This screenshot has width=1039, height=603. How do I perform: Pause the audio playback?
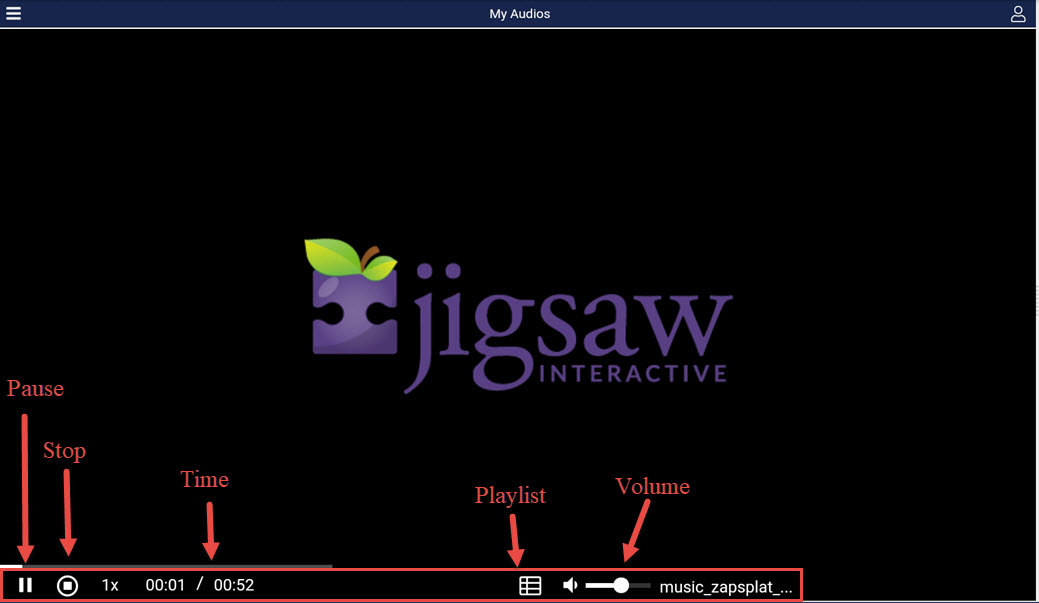coord(26,585)
